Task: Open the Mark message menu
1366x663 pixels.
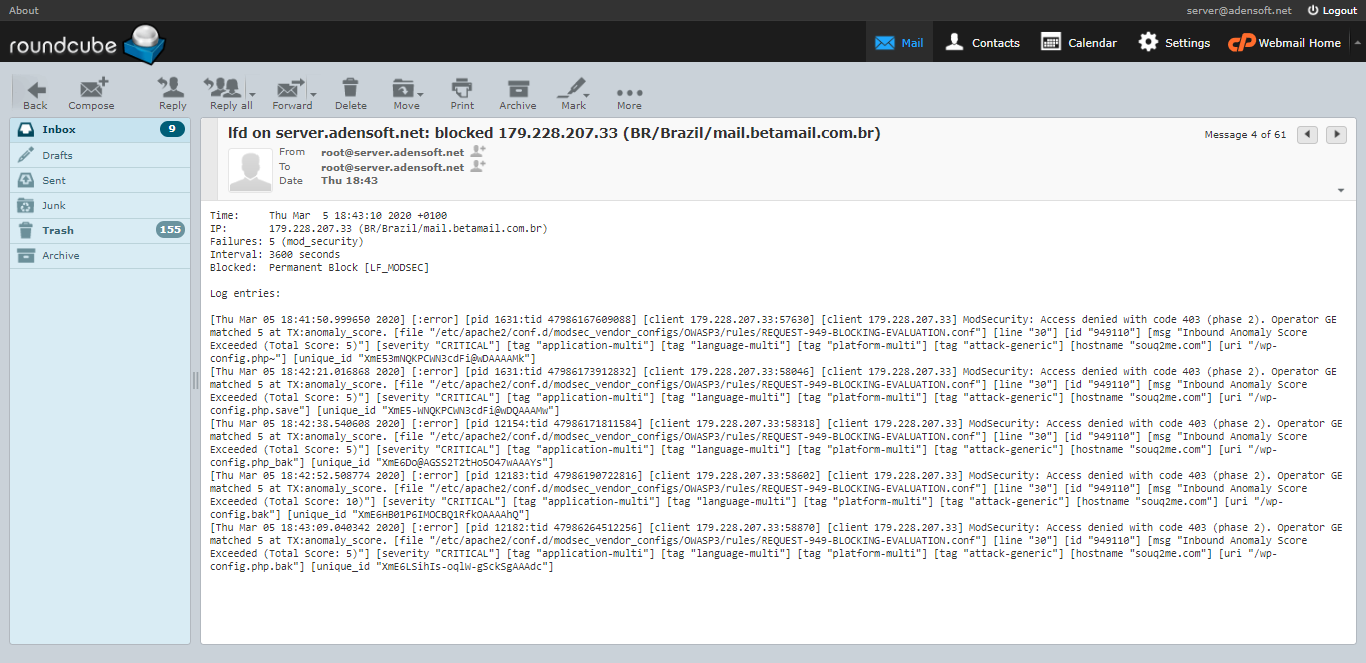Action: pos(574,93)
